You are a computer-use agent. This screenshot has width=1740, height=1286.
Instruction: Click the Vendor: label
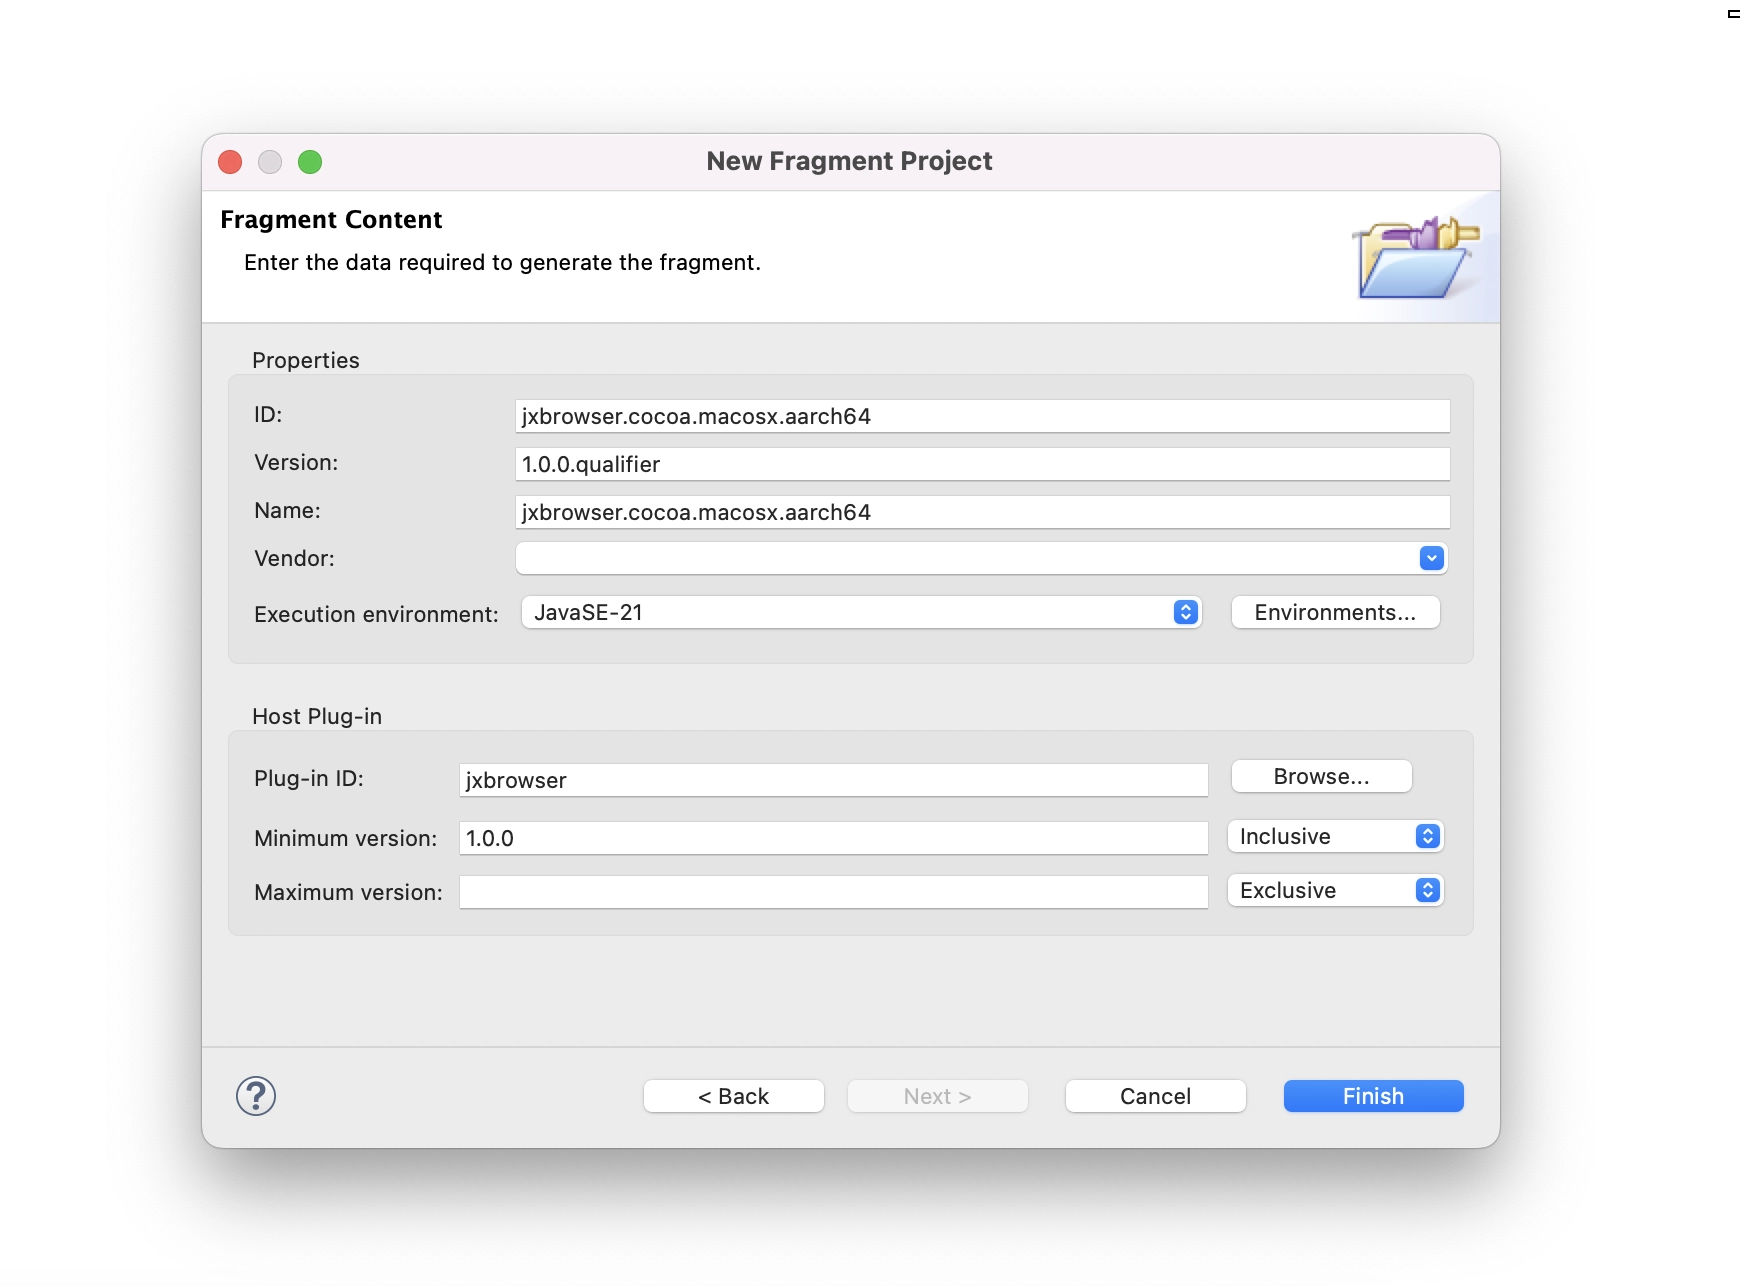pos(294,558)
